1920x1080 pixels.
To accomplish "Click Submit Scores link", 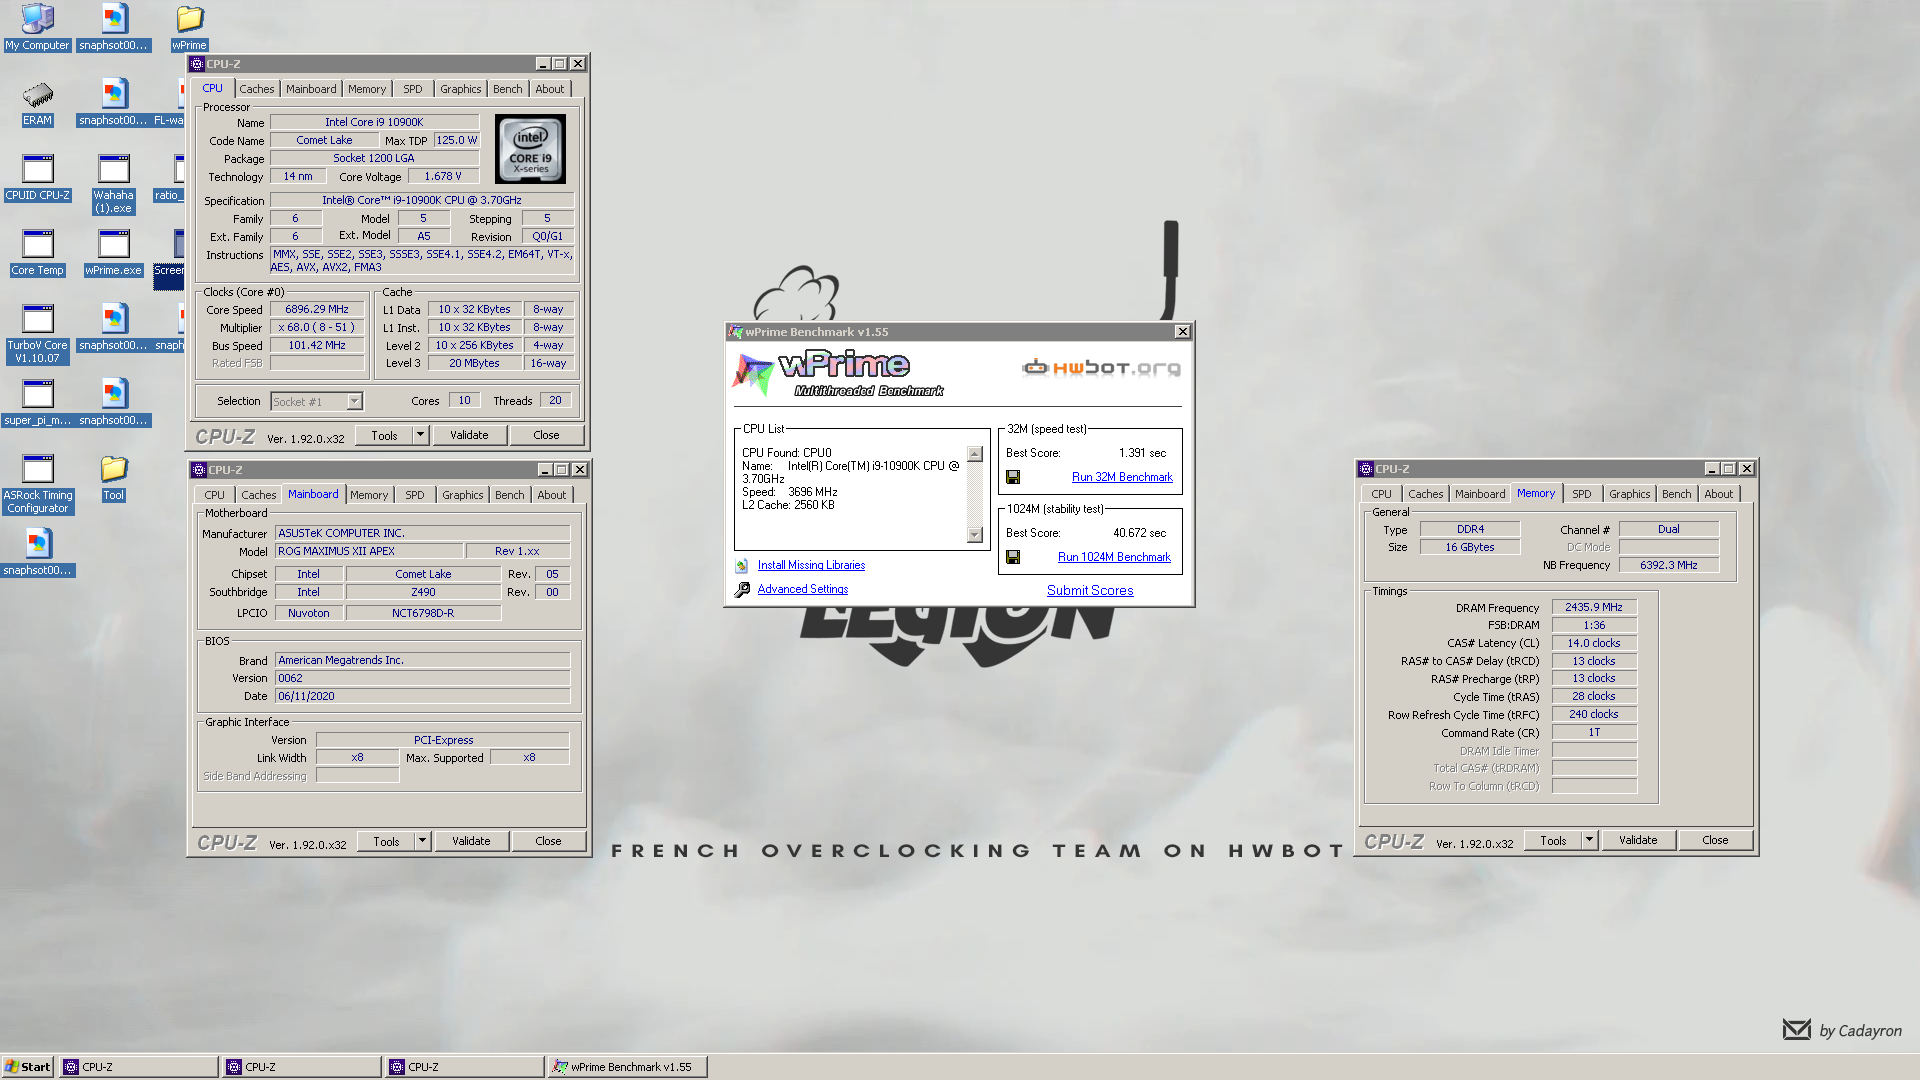I will coord(1090,591).
